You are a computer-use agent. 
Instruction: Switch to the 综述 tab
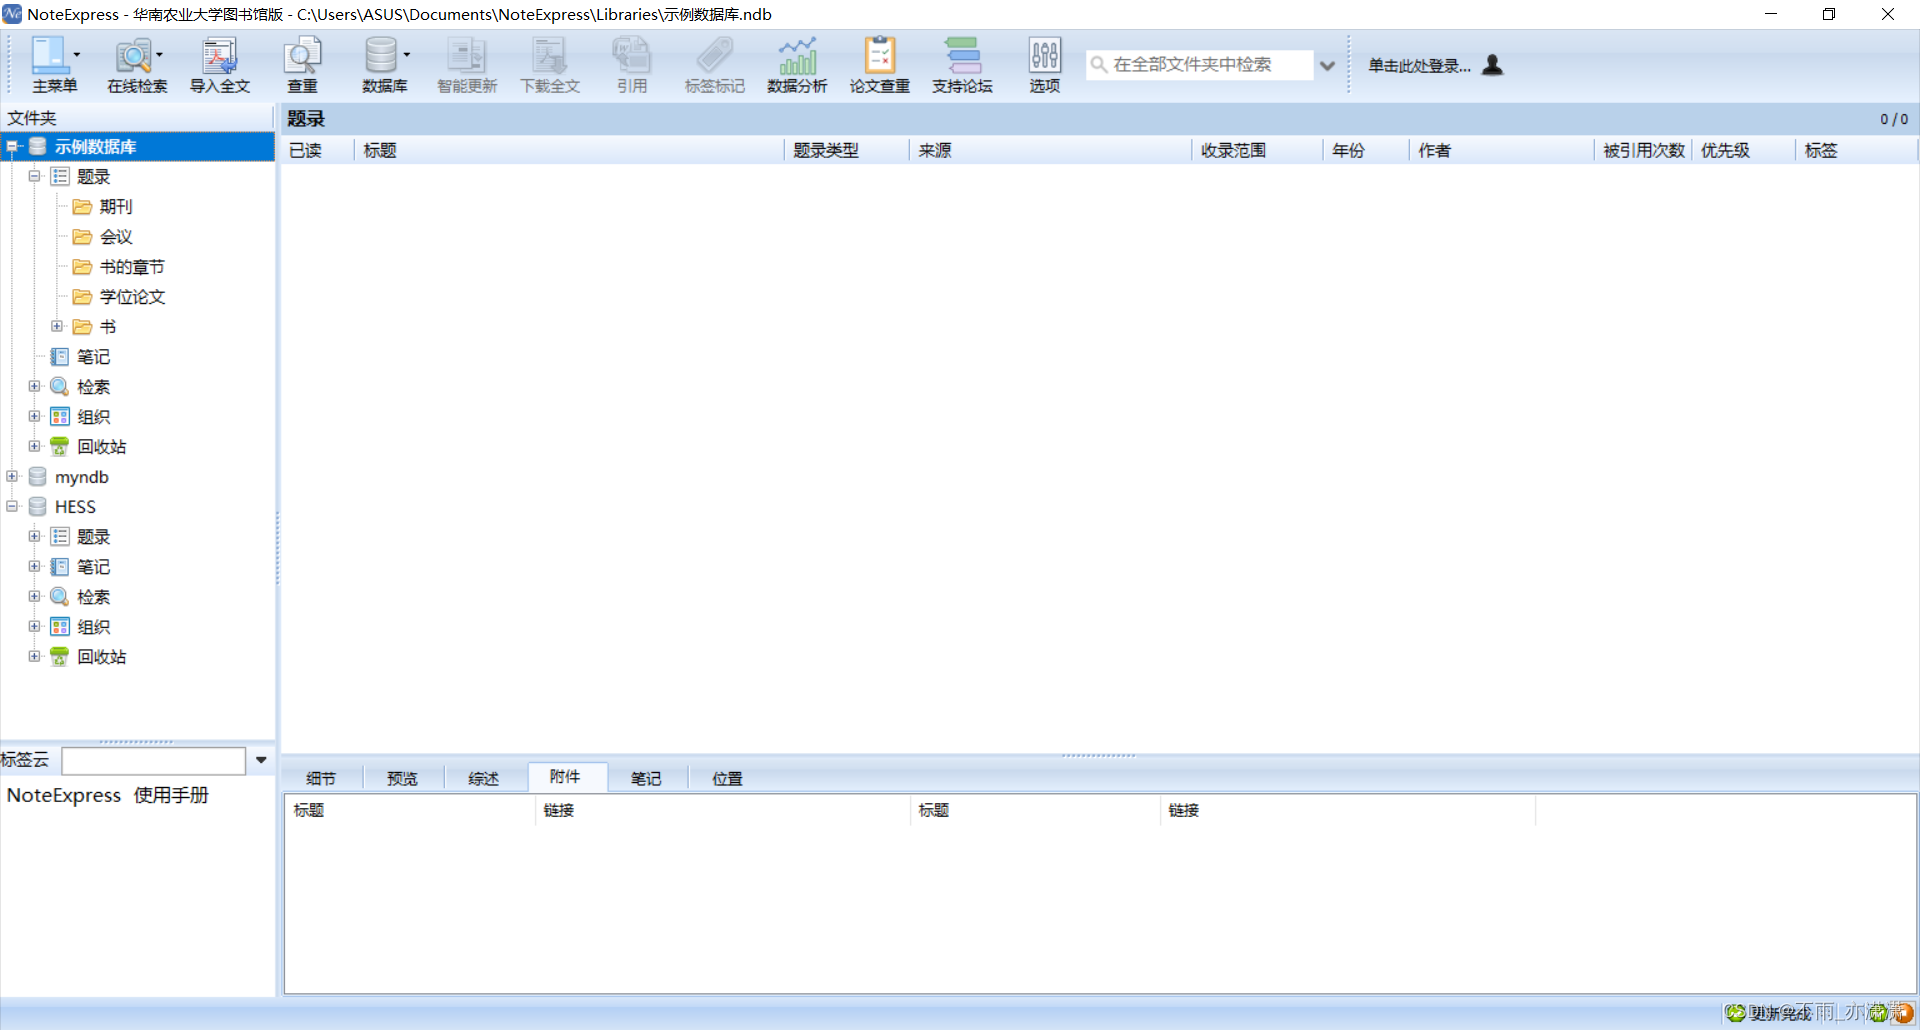point(483,778)
